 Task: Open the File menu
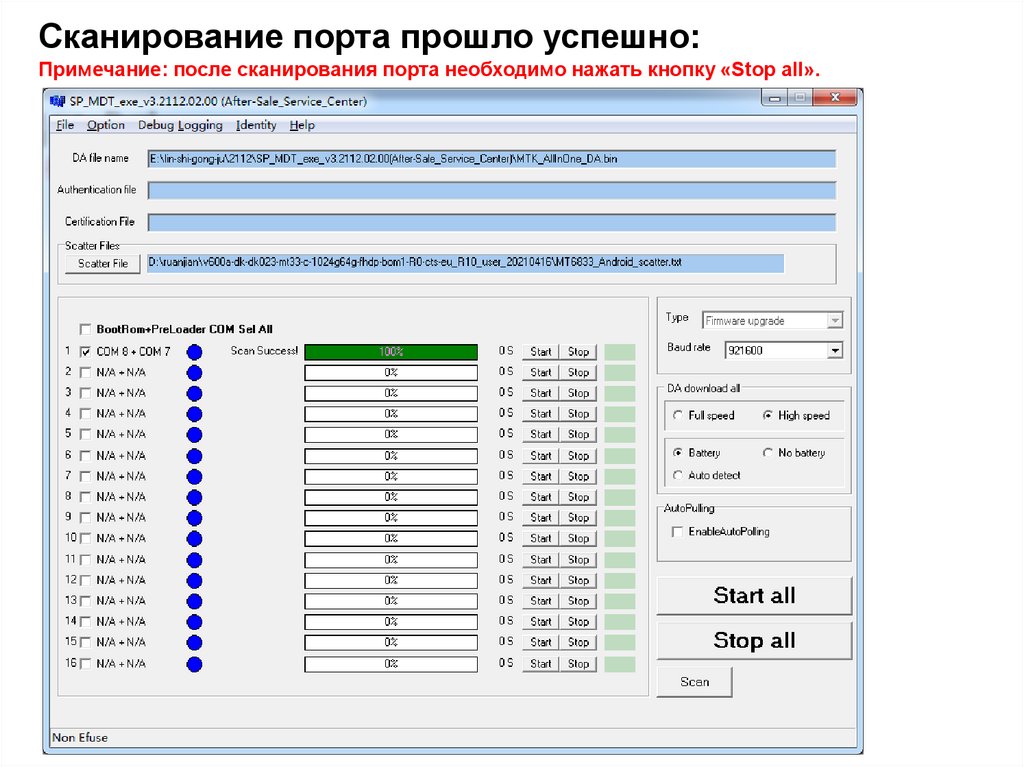tap(65, 125)
